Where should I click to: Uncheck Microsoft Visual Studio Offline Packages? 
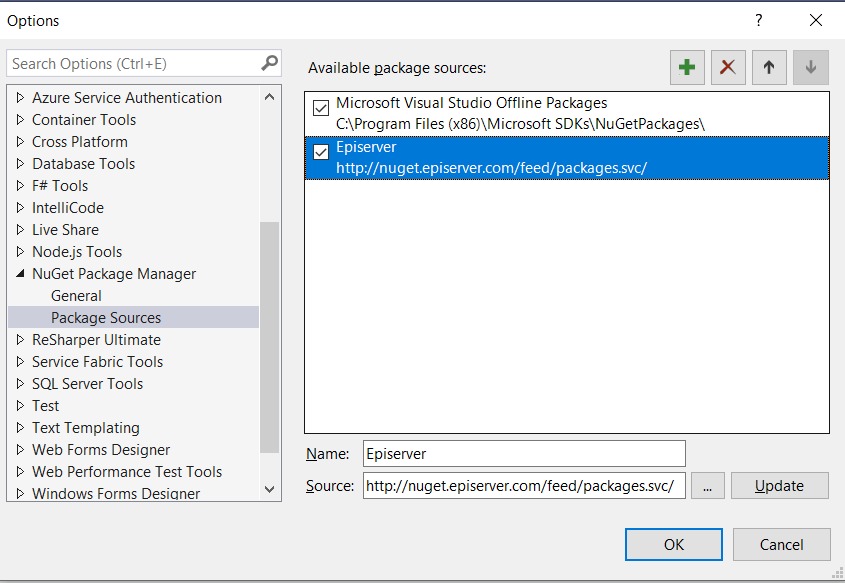pyautogui.click(x=321, y=108)
